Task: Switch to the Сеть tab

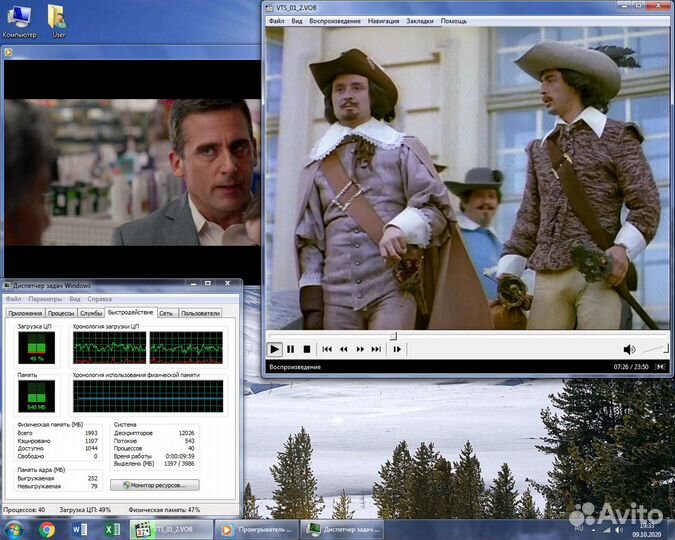Action: 166,313
